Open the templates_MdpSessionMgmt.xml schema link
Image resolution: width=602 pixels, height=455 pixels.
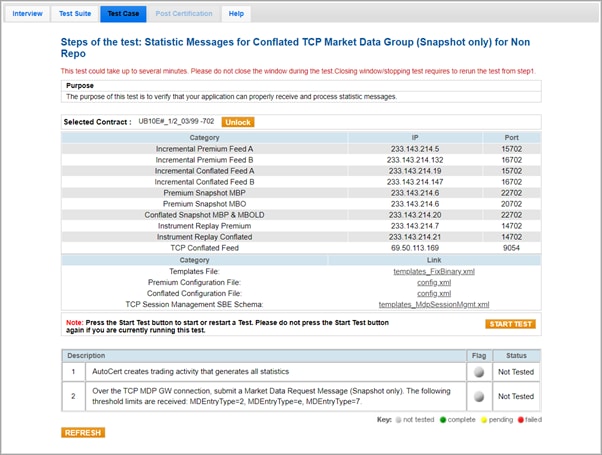tap(434, 304)
